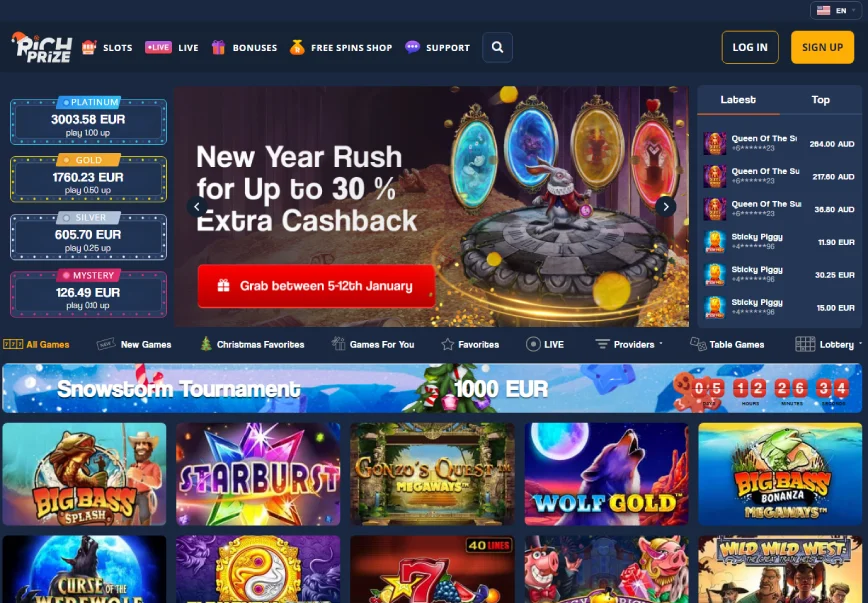Viewport: 868px width, 603px height.
Task: Click the Platinum jackpot panel
Action: [89, 121]
